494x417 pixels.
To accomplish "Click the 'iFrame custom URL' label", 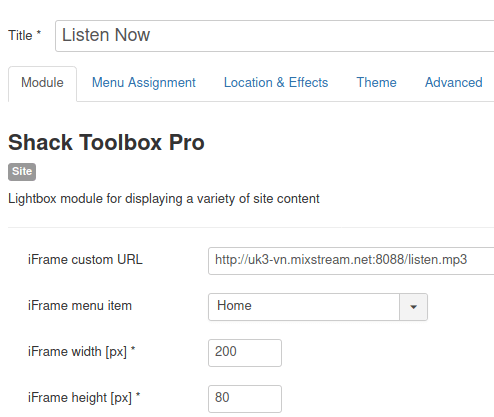I will click(85, 260).
